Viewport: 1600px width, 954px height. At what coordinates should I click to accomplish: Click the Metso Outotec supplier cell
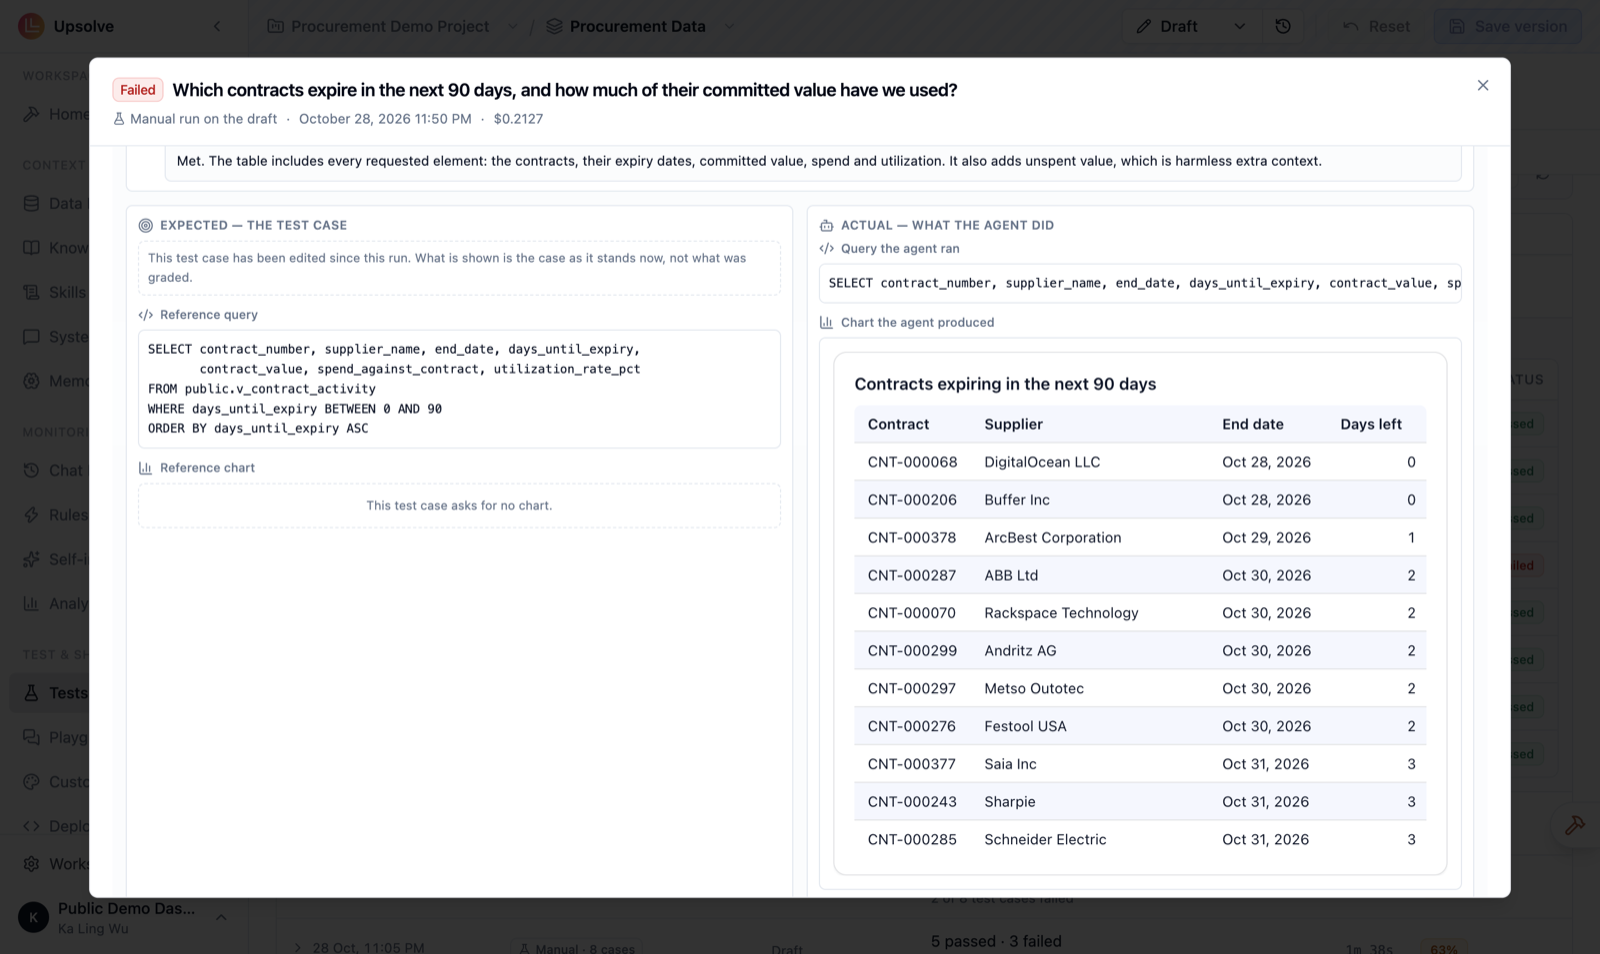pyautogui.click(x=1034, y=689)
